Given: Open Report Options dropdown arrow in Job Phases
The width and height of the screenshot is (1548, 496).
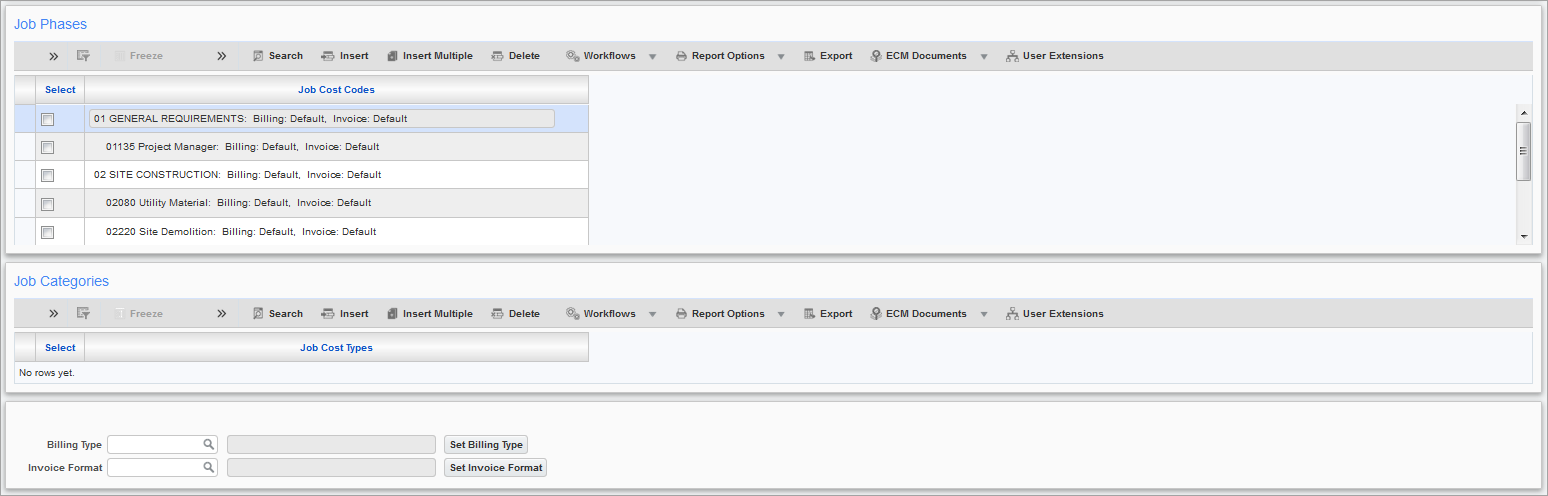Looking at the screenshot, I should point(781,57).
